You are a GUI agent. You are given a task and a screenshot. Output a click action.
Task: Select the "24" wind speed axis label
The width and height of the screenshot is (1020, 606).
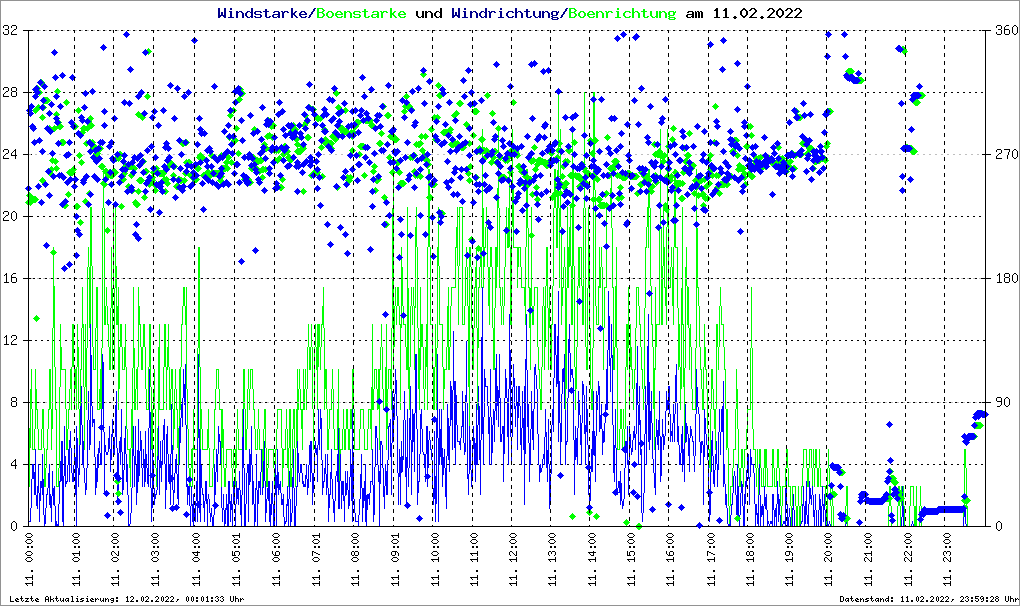click(12, 155)
